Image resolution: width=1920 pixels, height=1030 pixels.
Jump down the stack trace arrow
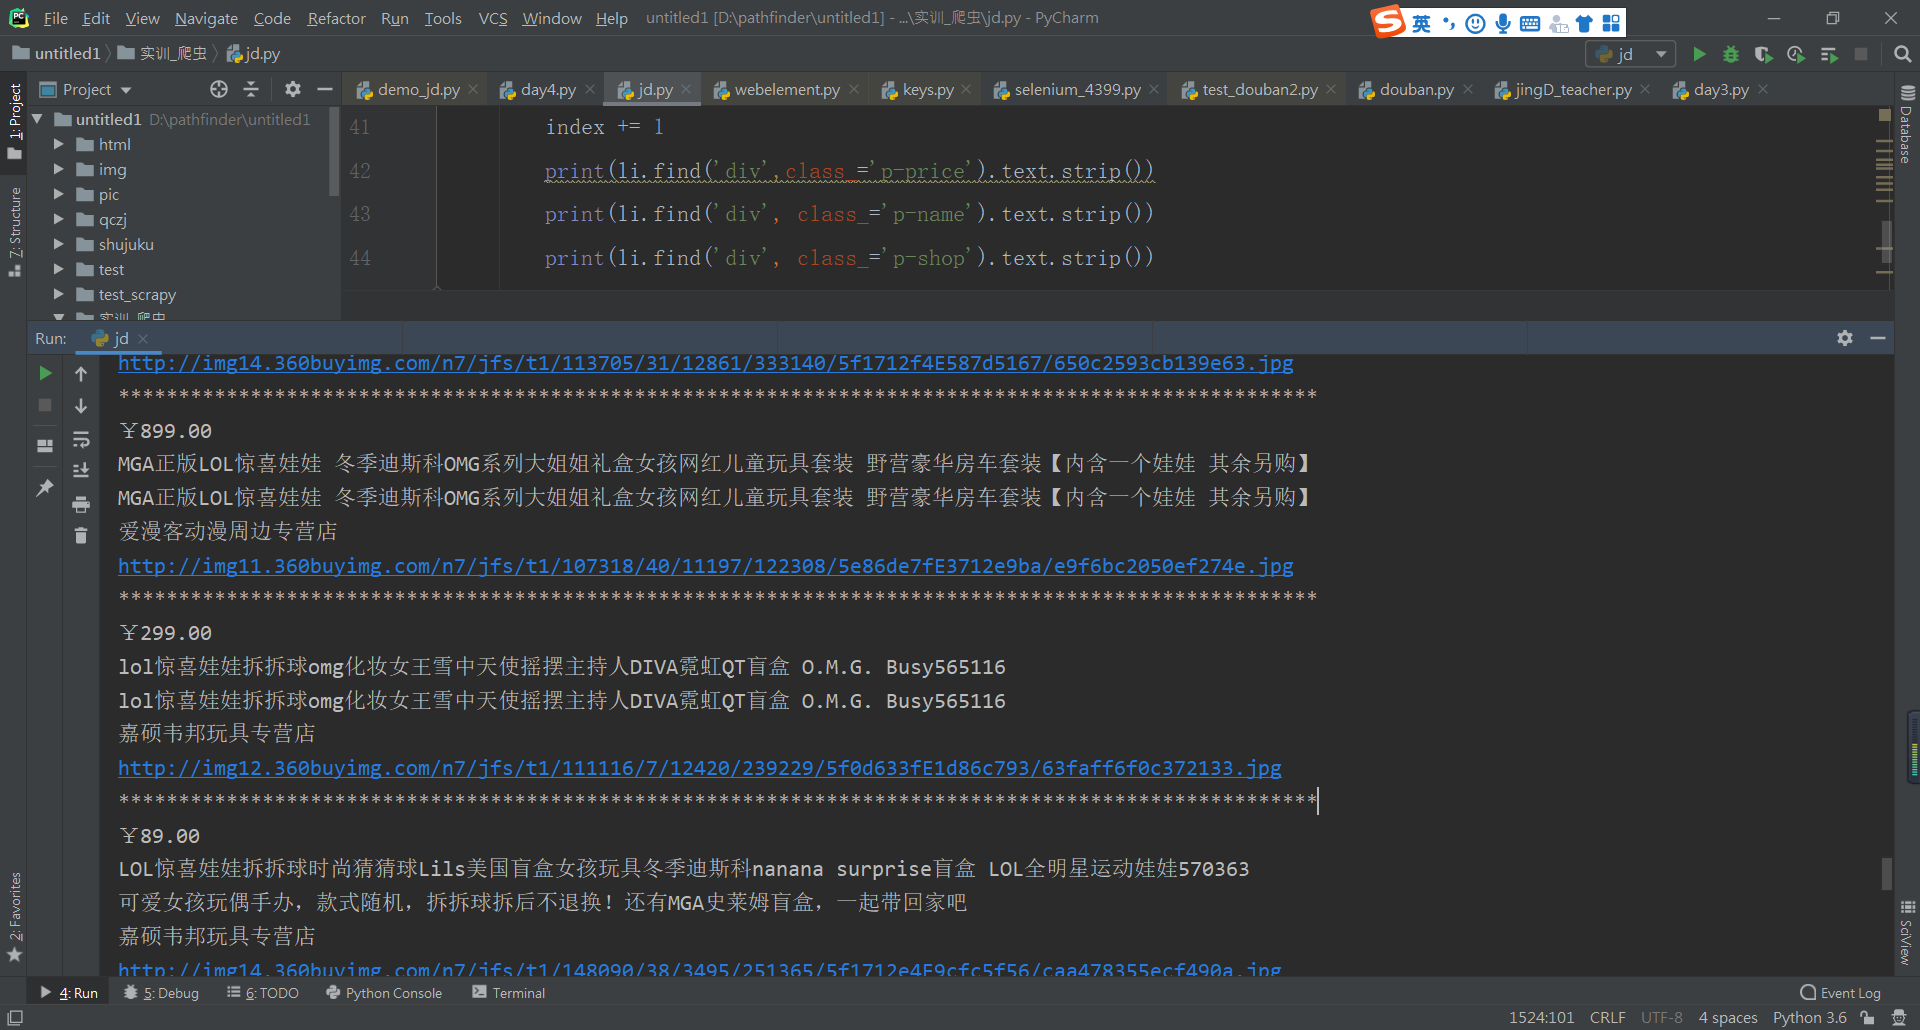point(81,405)
